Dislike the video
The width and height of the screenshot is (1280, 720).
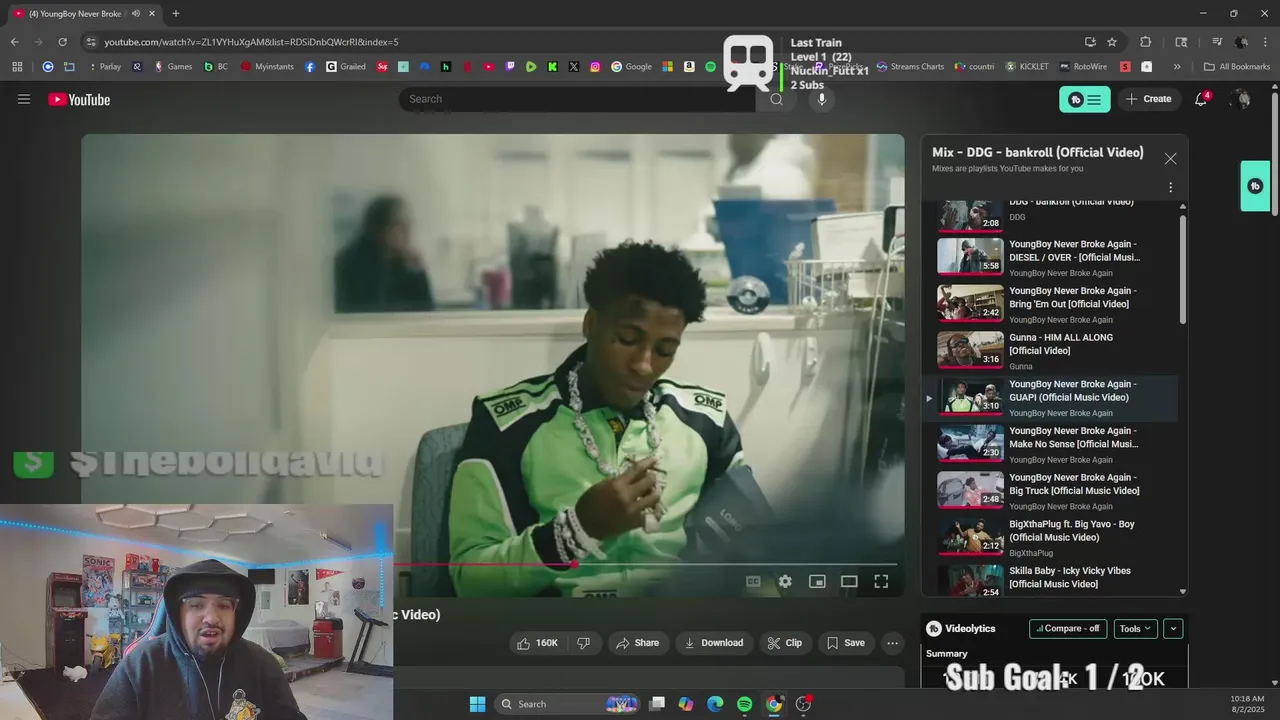584,643
